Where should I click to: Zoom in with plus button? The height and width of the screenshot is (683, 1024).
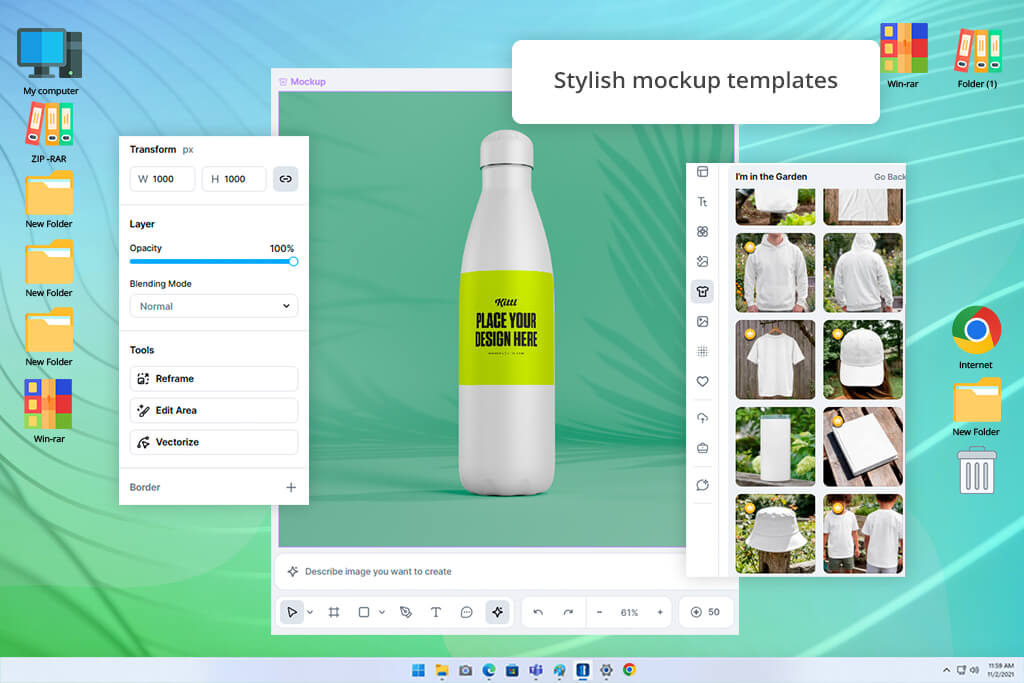click(660, 612)
